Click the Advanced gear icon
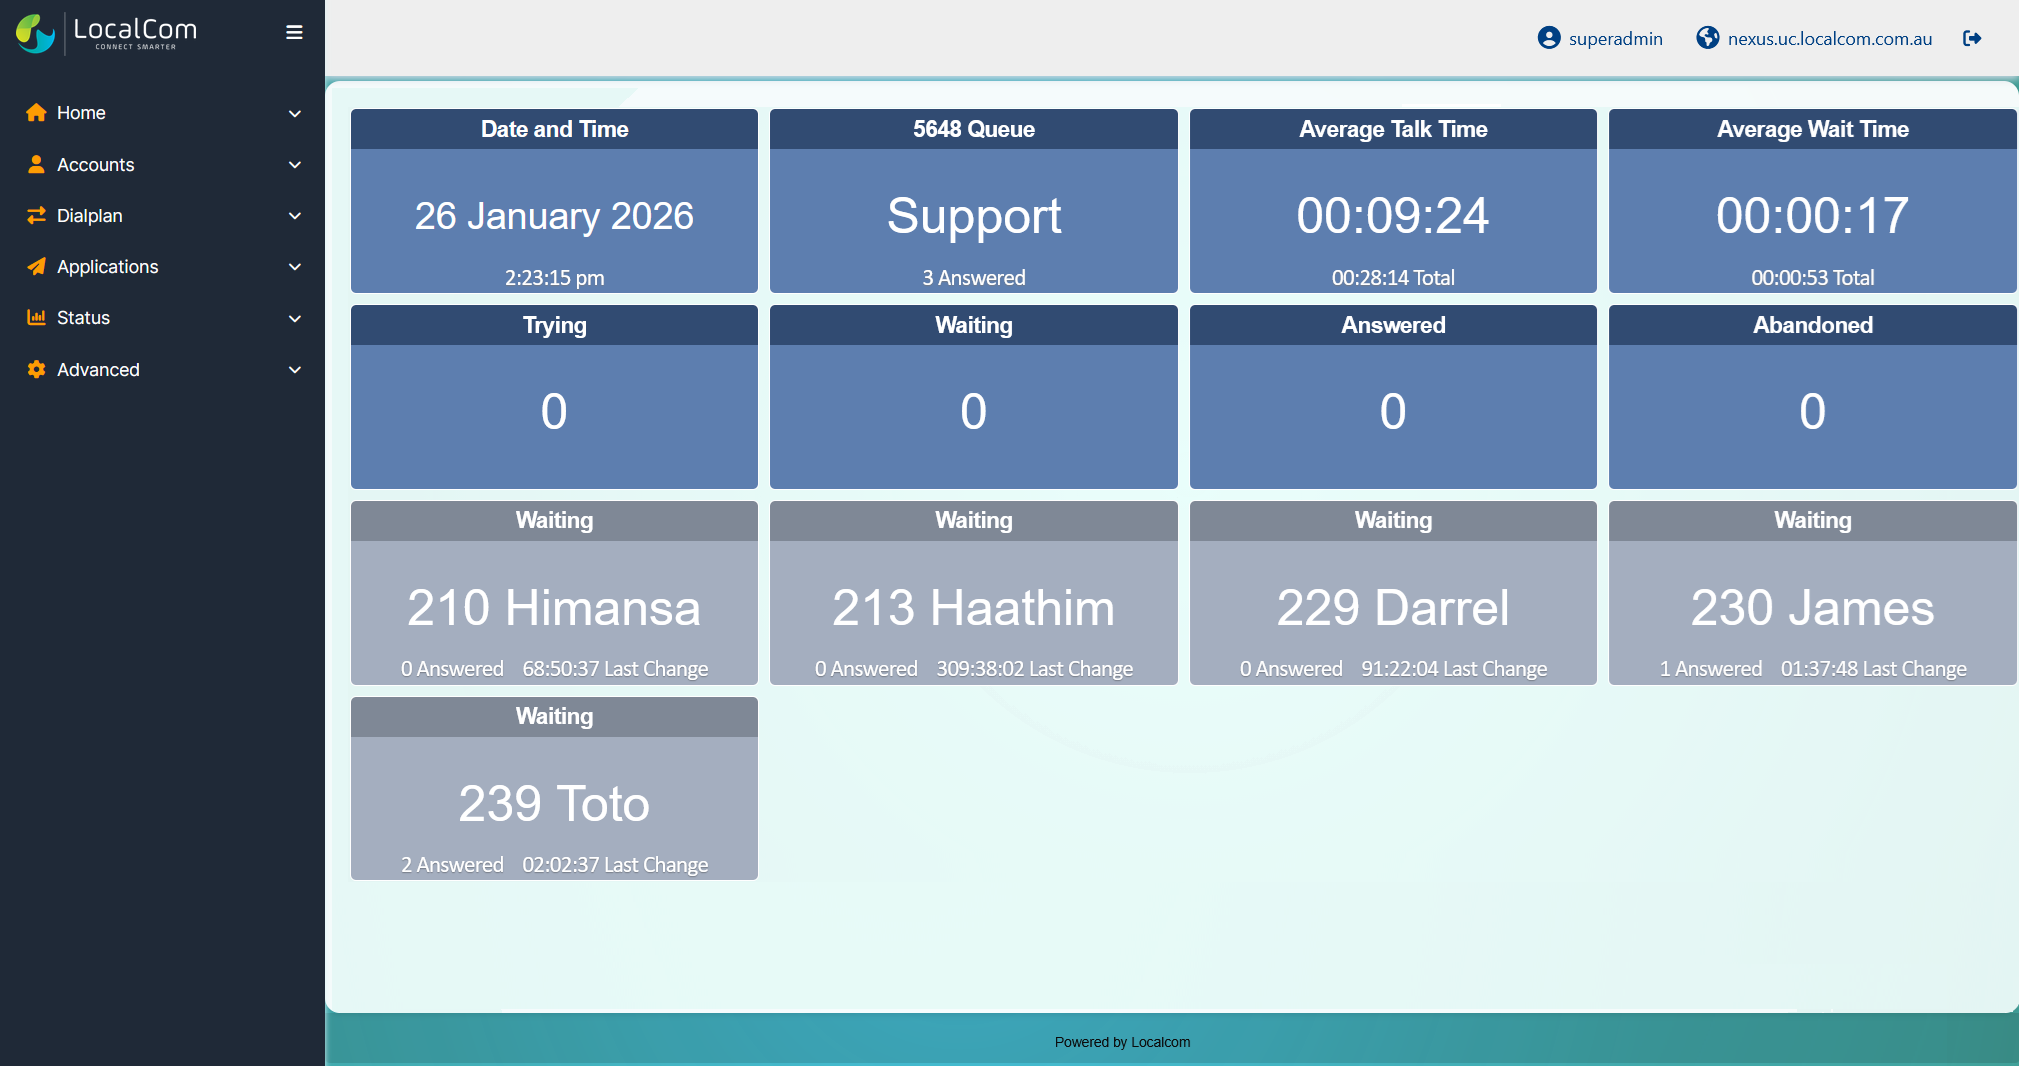 click(36, 370)
